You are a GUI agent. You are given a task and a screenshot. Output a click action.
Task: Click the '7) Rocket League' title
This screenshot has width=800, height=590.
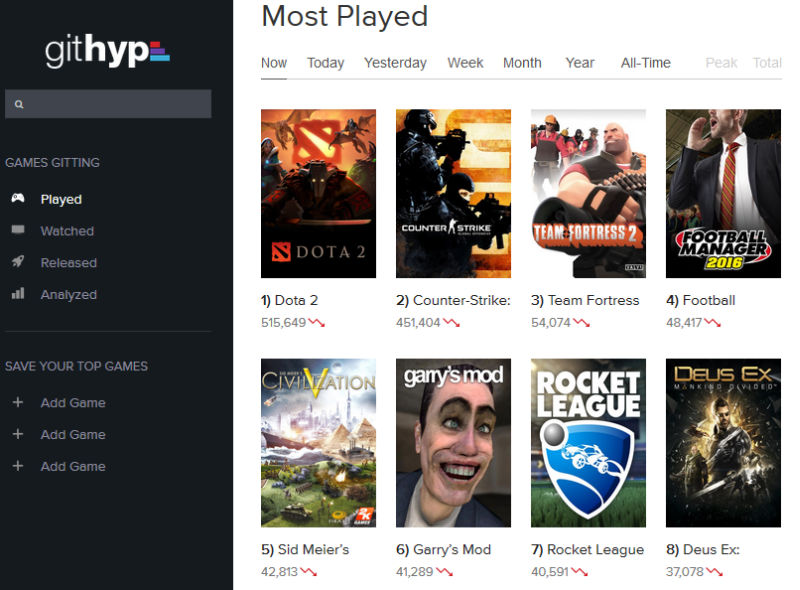click(x=587, y=549)
